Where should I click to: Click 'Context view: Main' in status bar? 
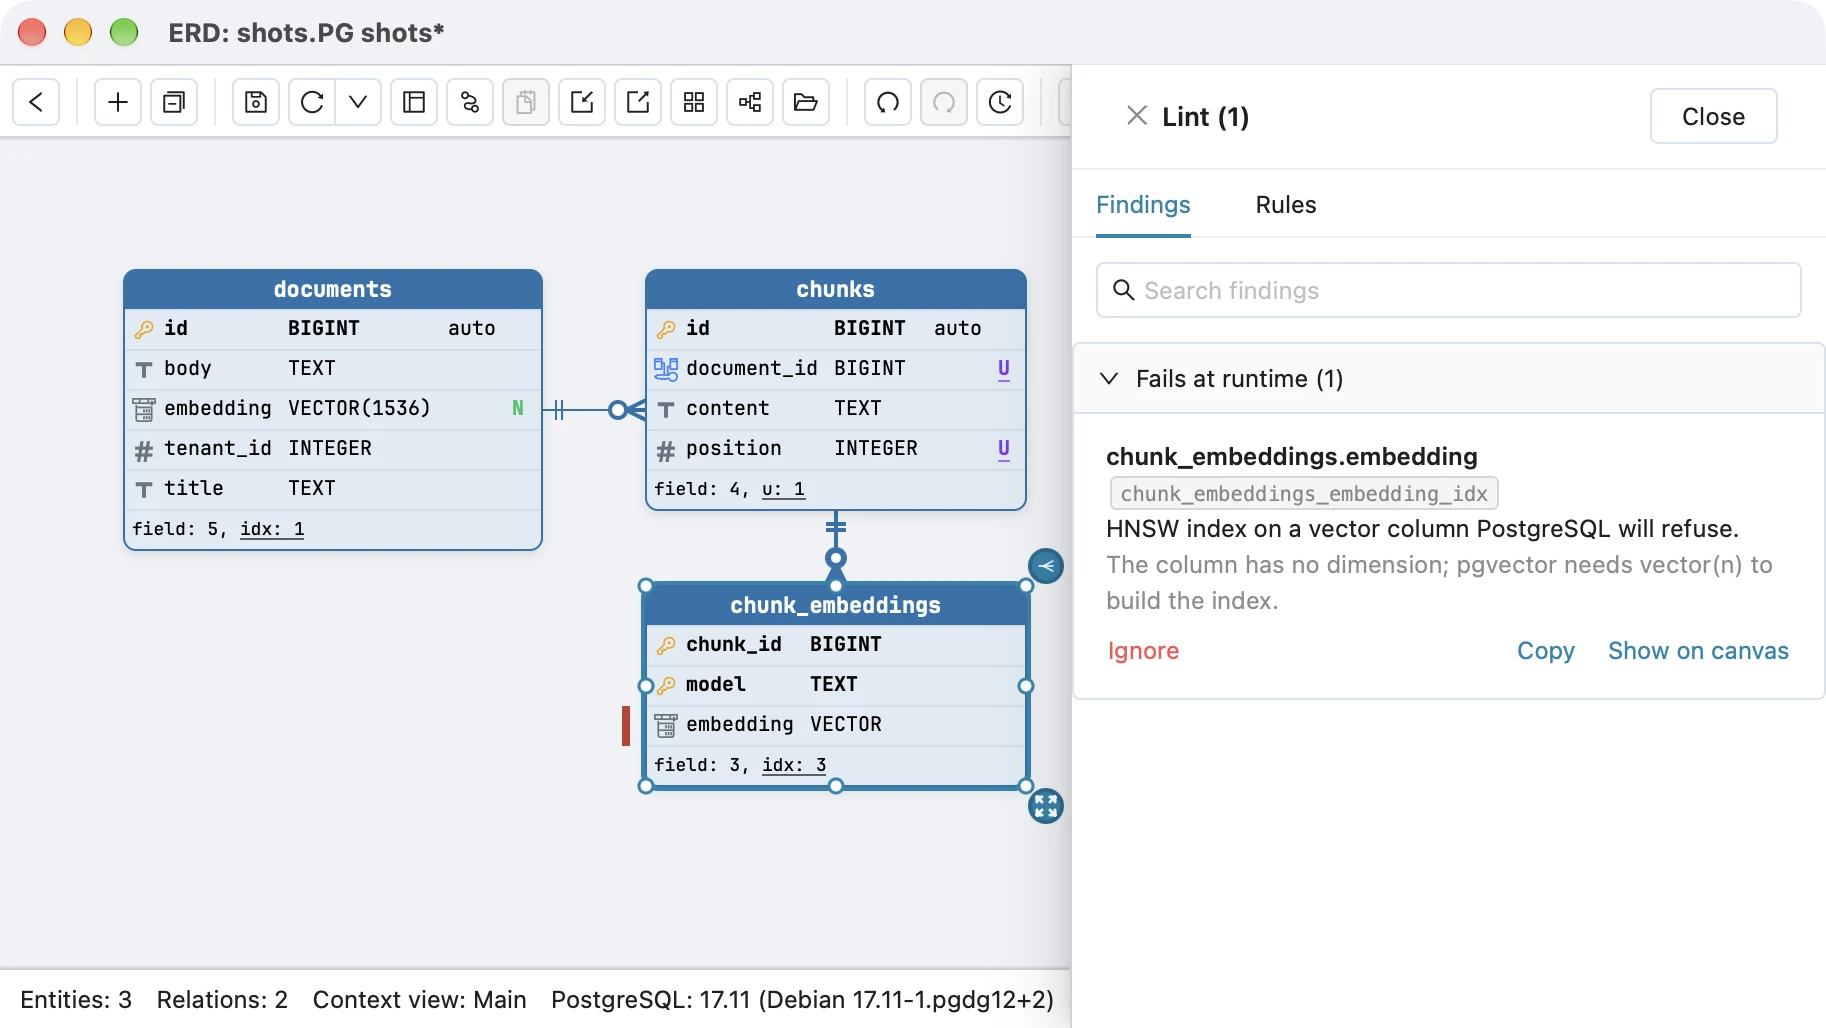tap(419, 1000)
